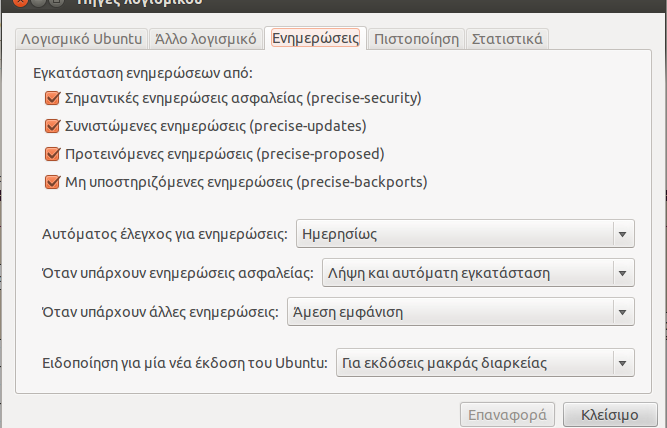The height and width of the screenshot is (428, 667).
Task: Toggle precise-backports unsupported updates checkbox
Action: (x=51, y=182)
